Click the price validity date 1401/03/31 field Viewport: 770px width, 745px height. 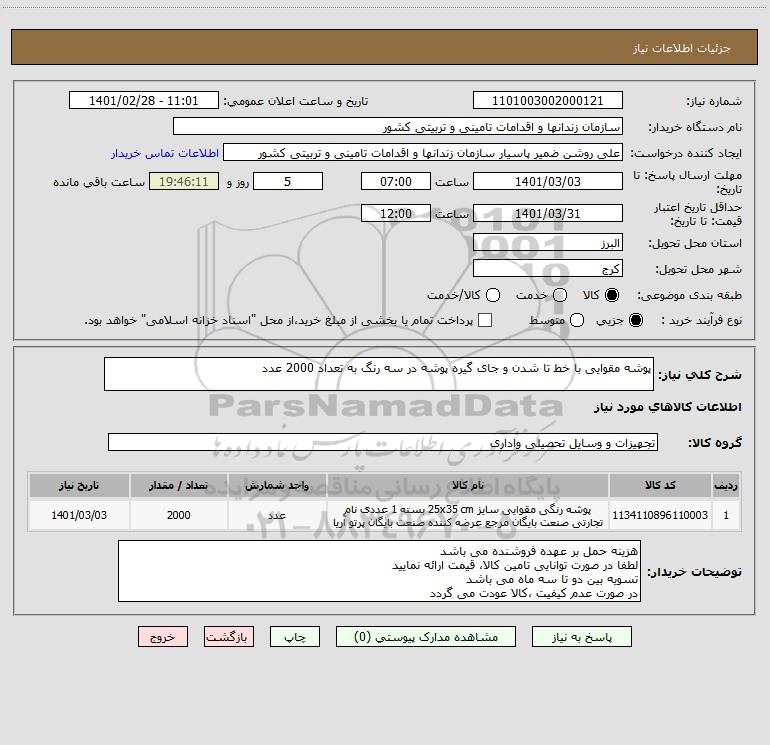[548, 213]
